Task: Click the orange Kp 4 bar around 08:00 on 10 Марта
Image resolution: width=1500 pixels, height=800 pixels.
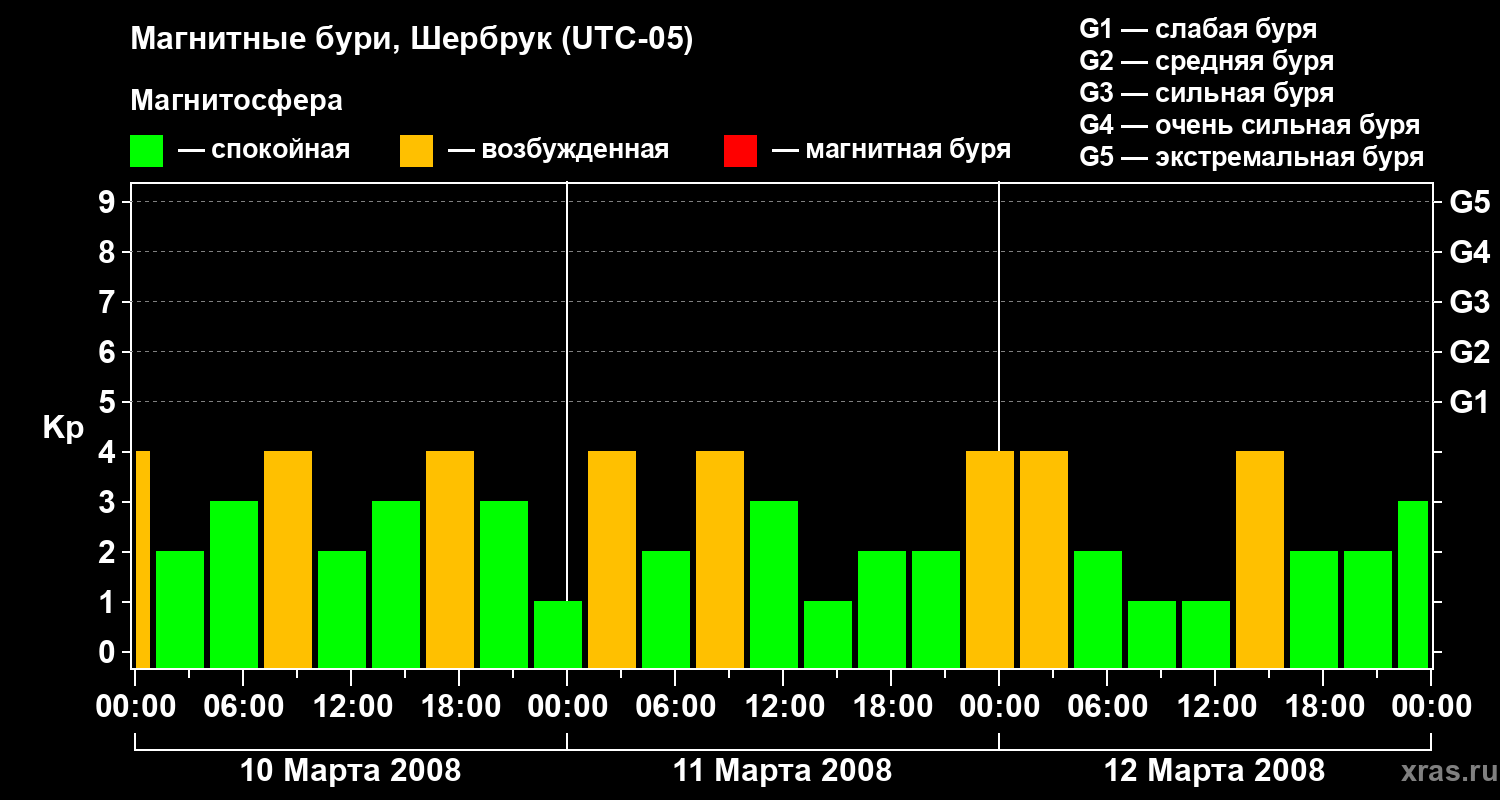Action: tap(288, 559)
